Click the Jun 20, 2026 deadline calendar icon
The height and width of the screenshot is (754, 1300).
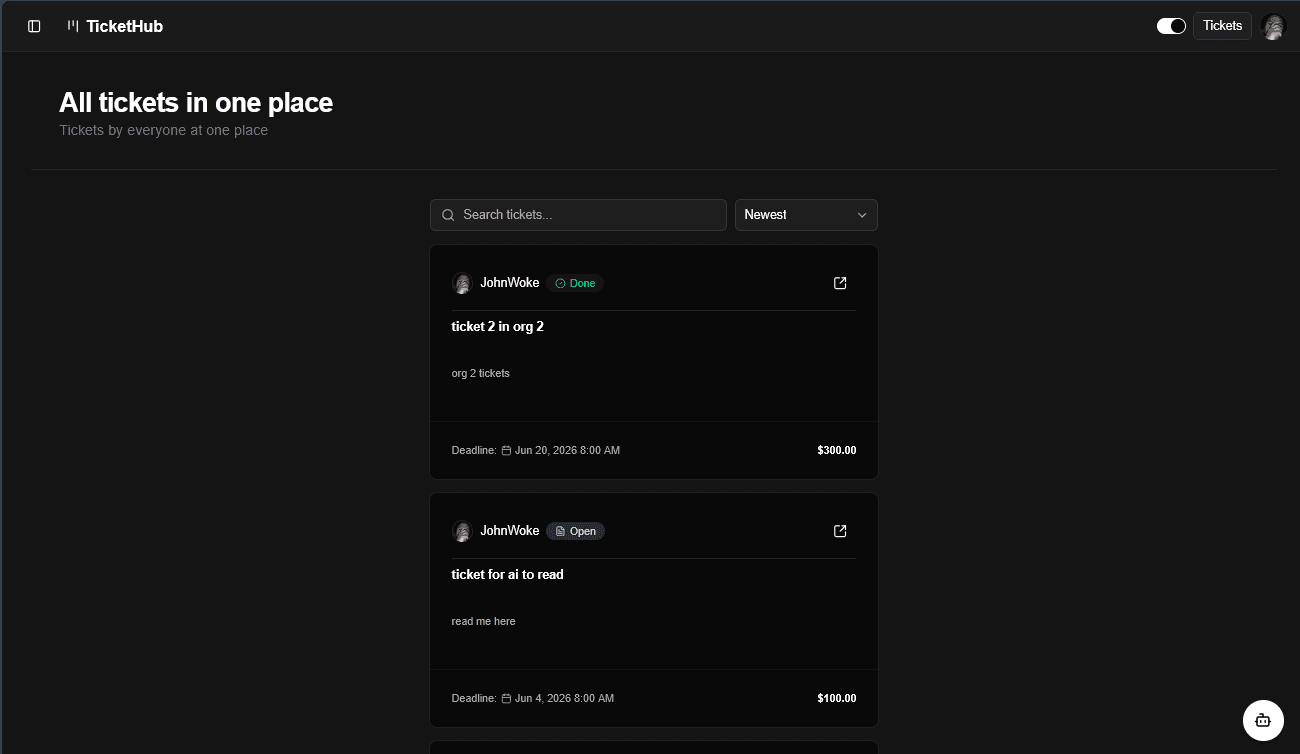point(506,450)
